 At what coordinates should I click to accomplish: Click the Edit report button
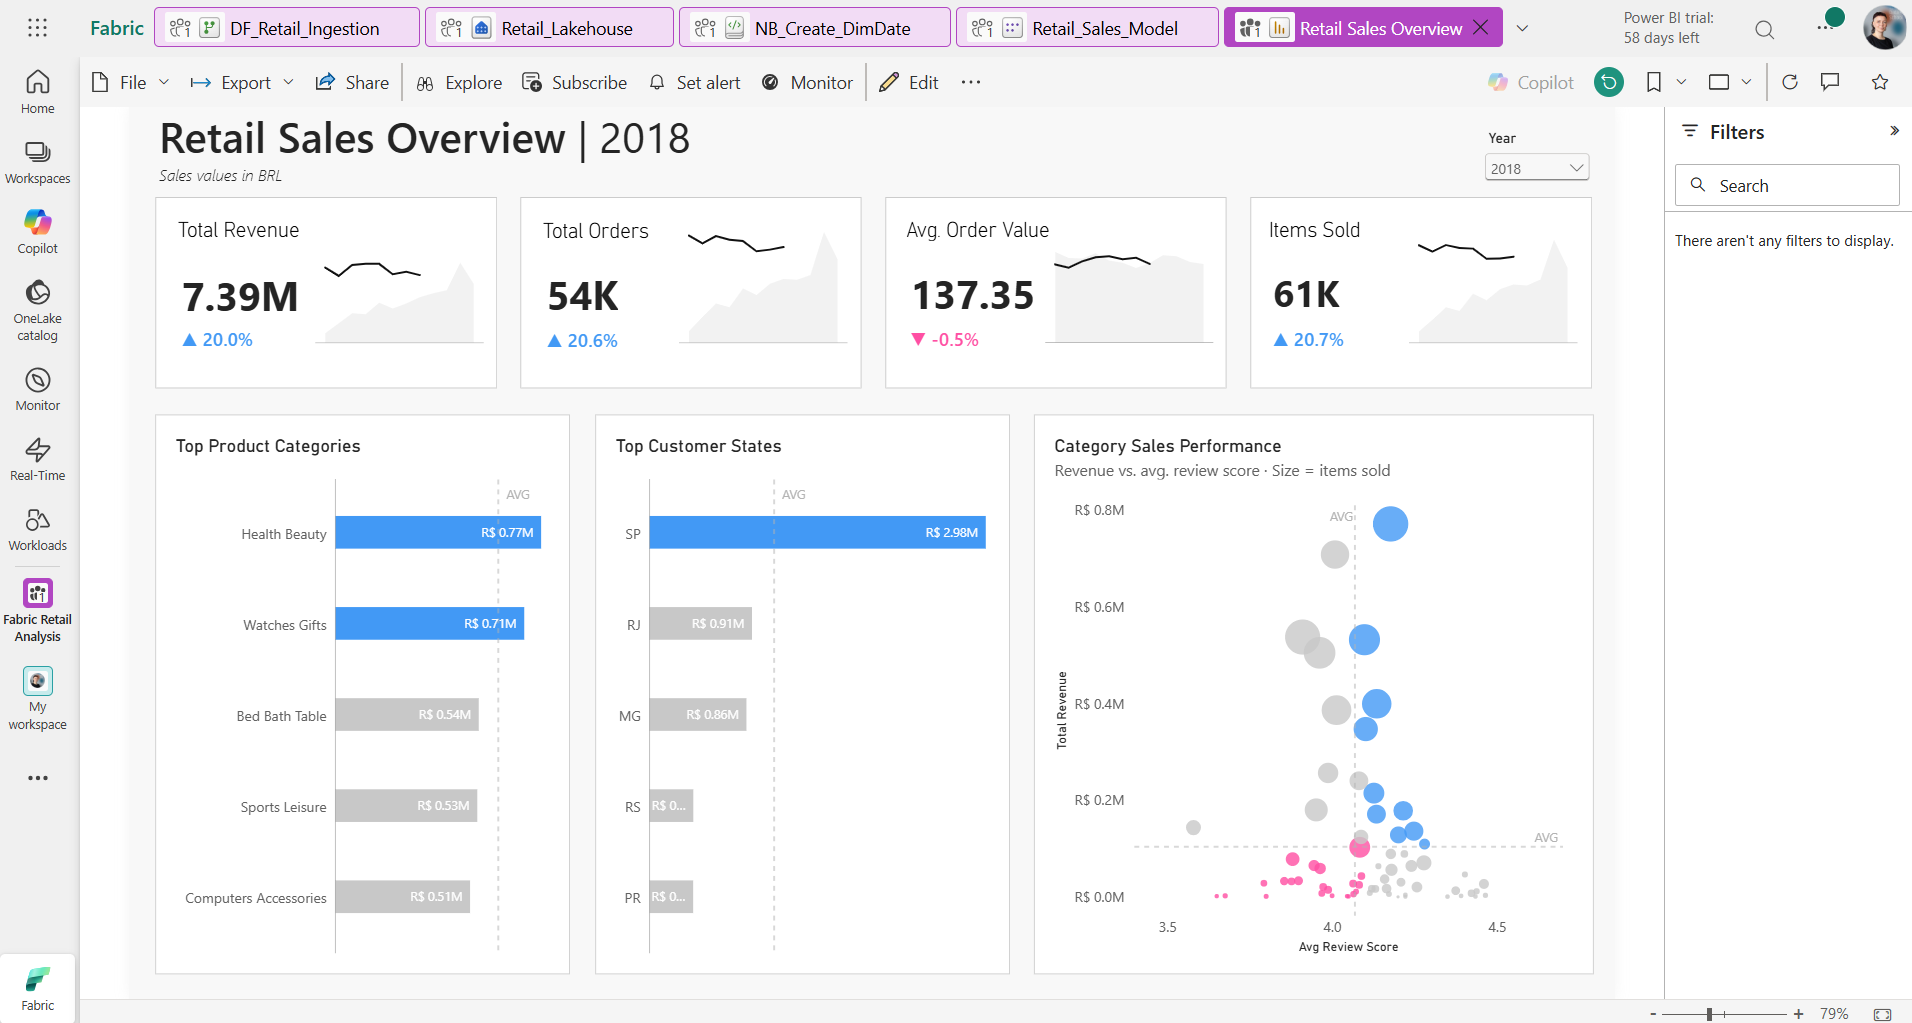pos(909,82)
